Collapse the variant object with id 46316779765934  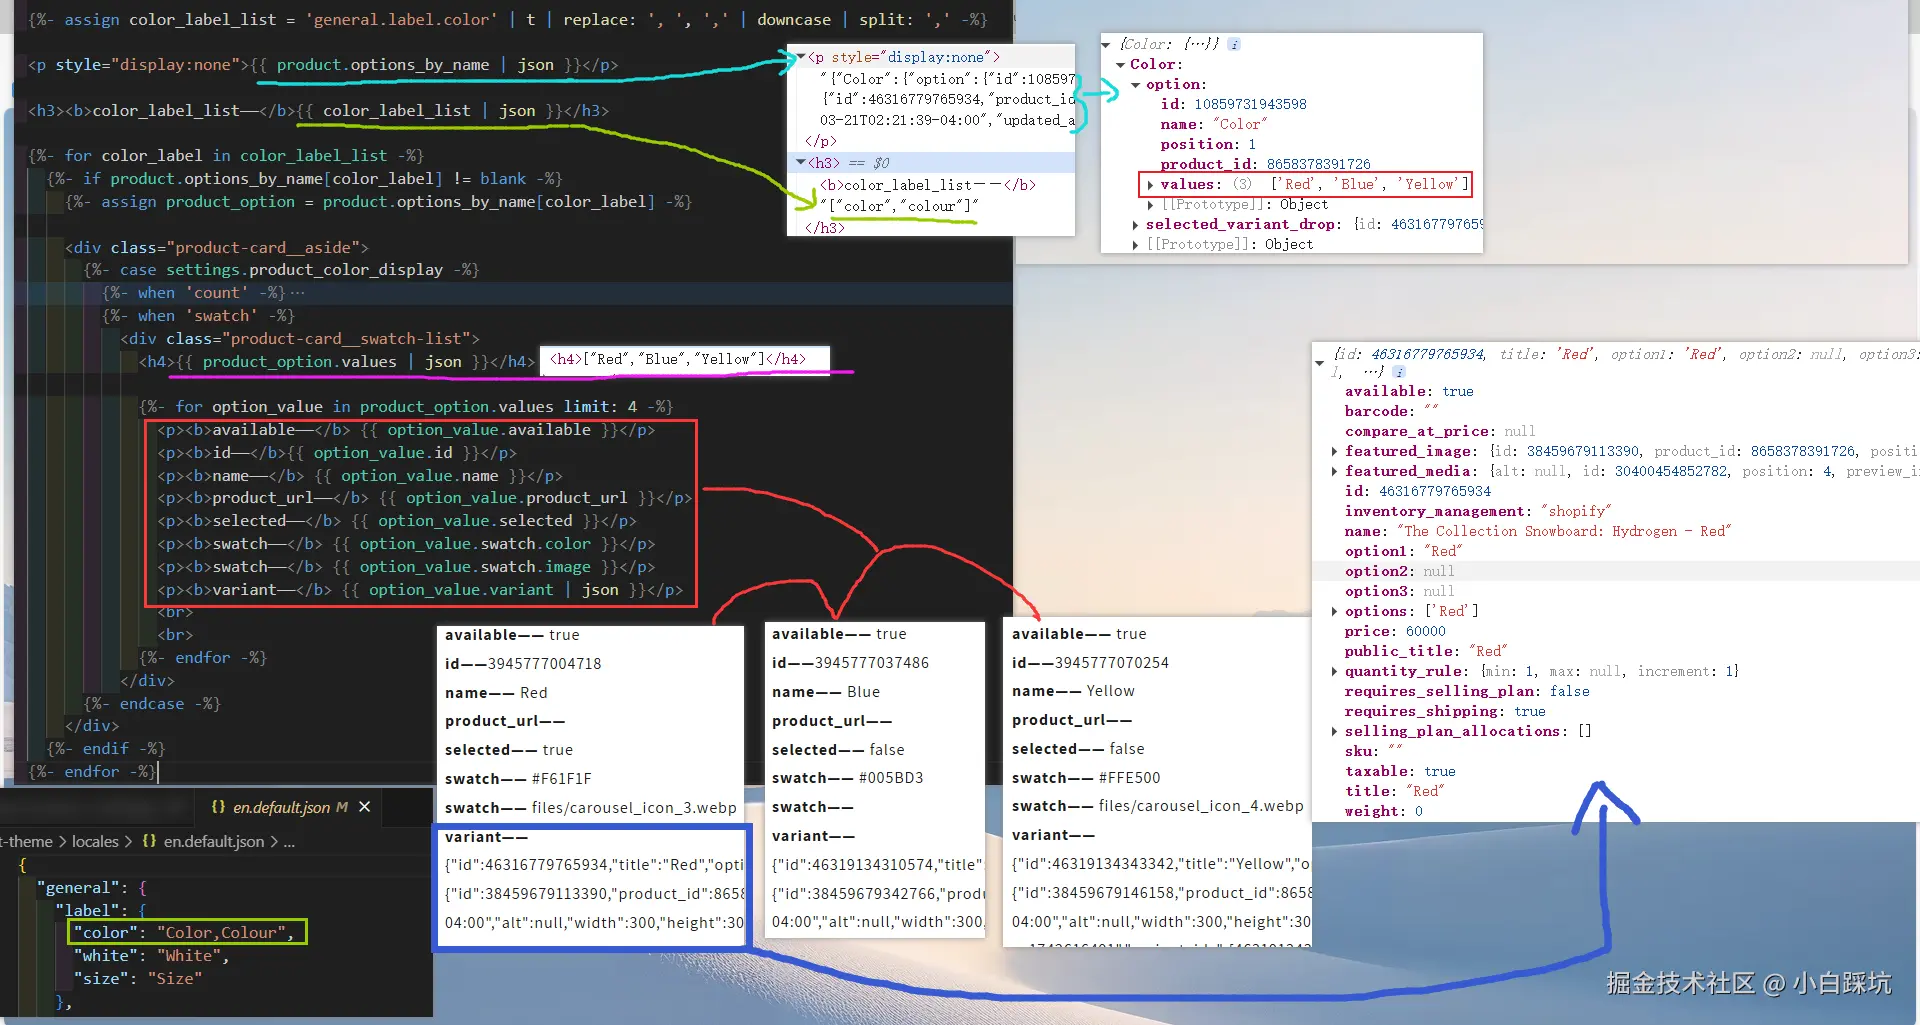(1320, 362)
